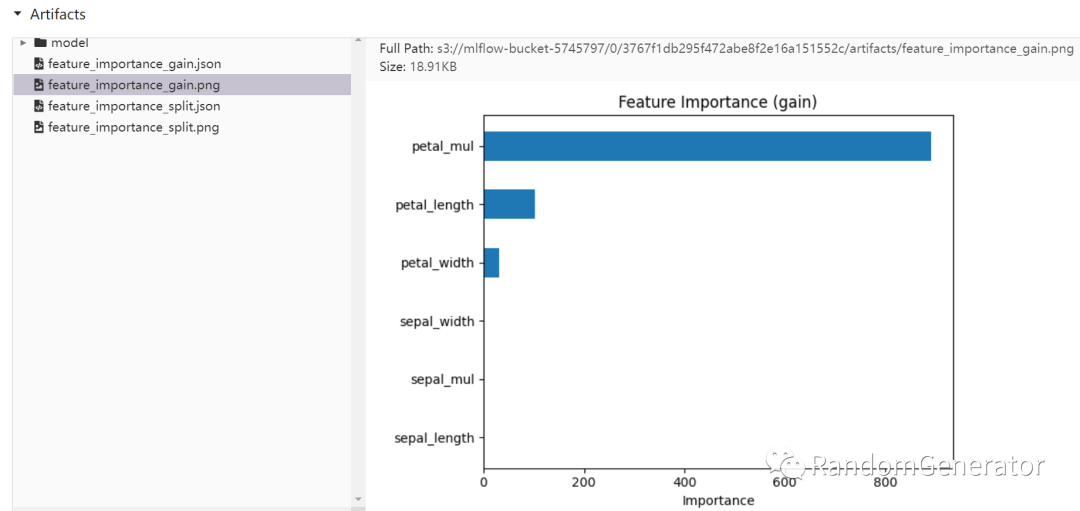Click the petal_length bar in the chart
Image resolution: width=1080 pixels, height=511 pixels.
(x=509, y=204)
